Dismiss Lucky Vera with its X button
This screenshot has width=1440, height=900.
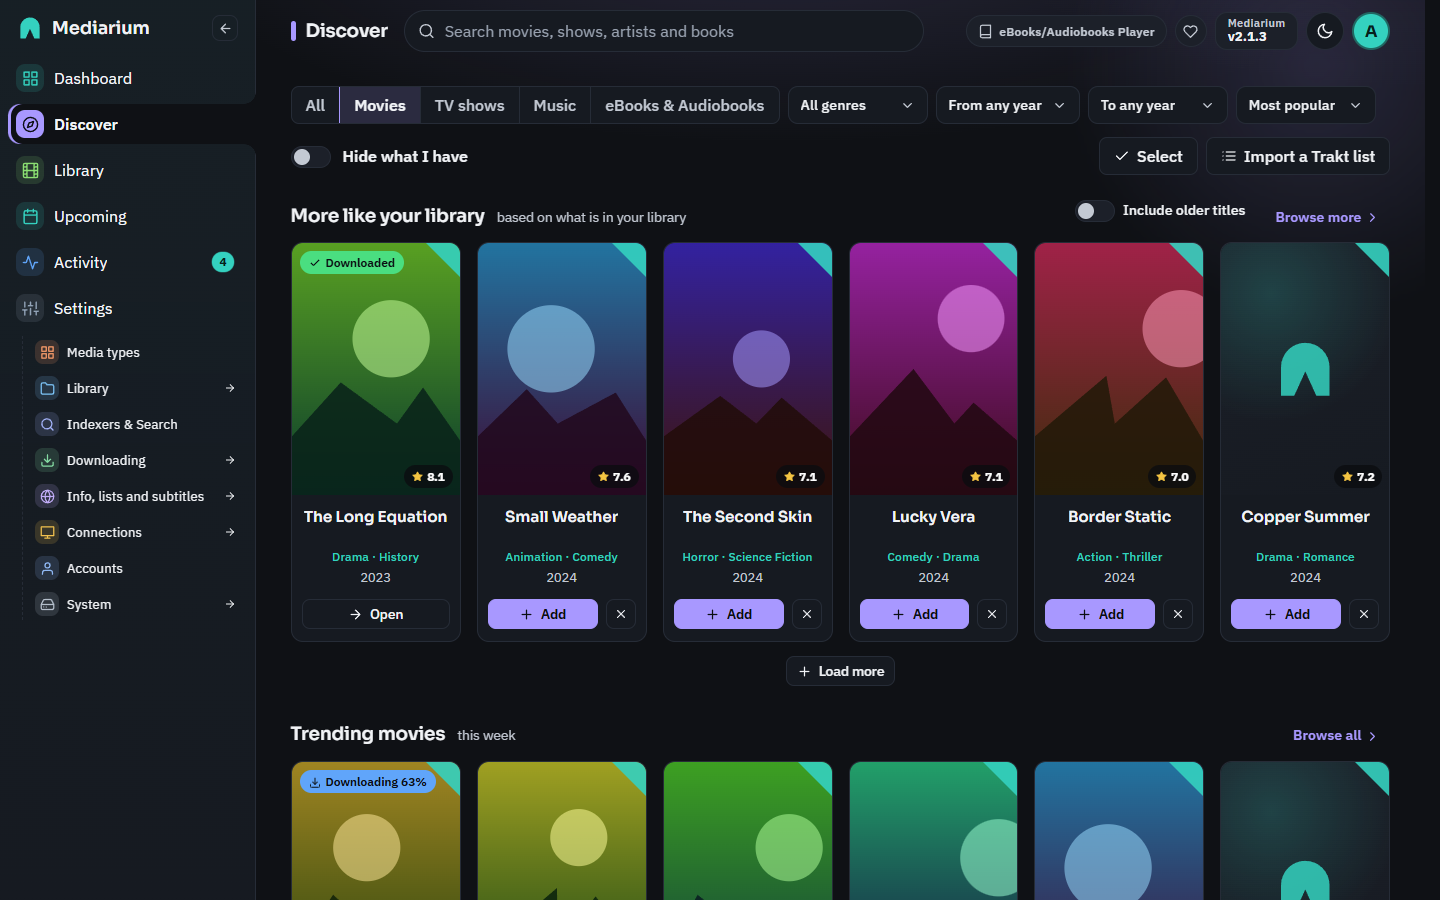[x=992, y=614]
